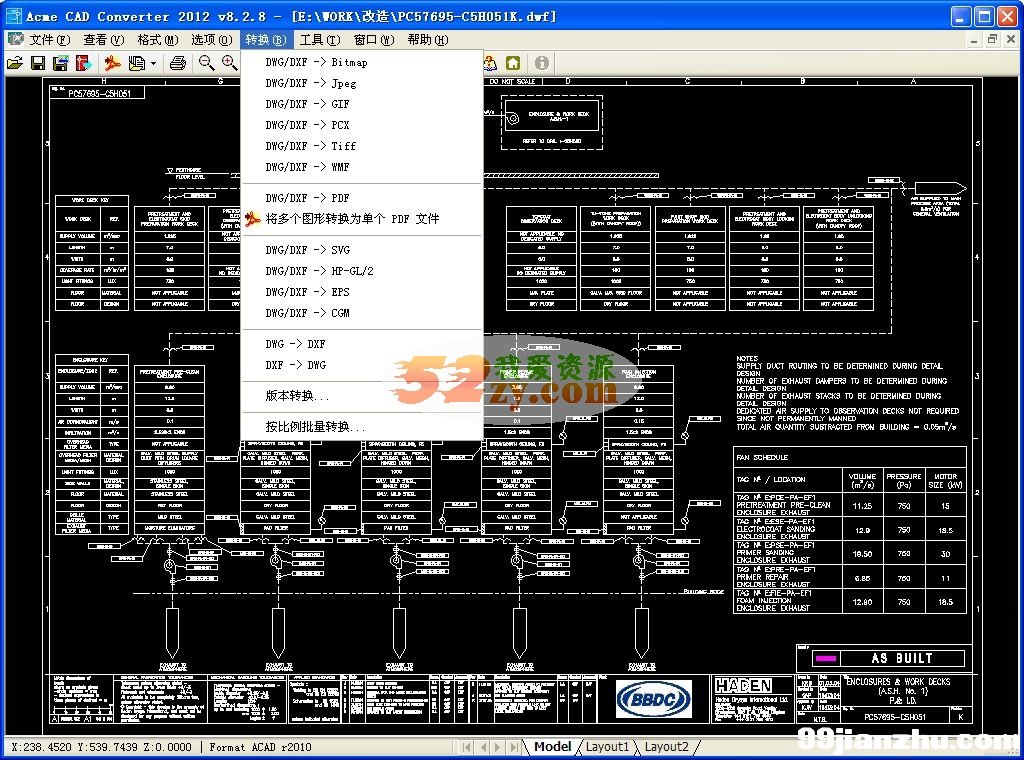
Task: Close the 转换(B) menu
Action: (266, 40)
